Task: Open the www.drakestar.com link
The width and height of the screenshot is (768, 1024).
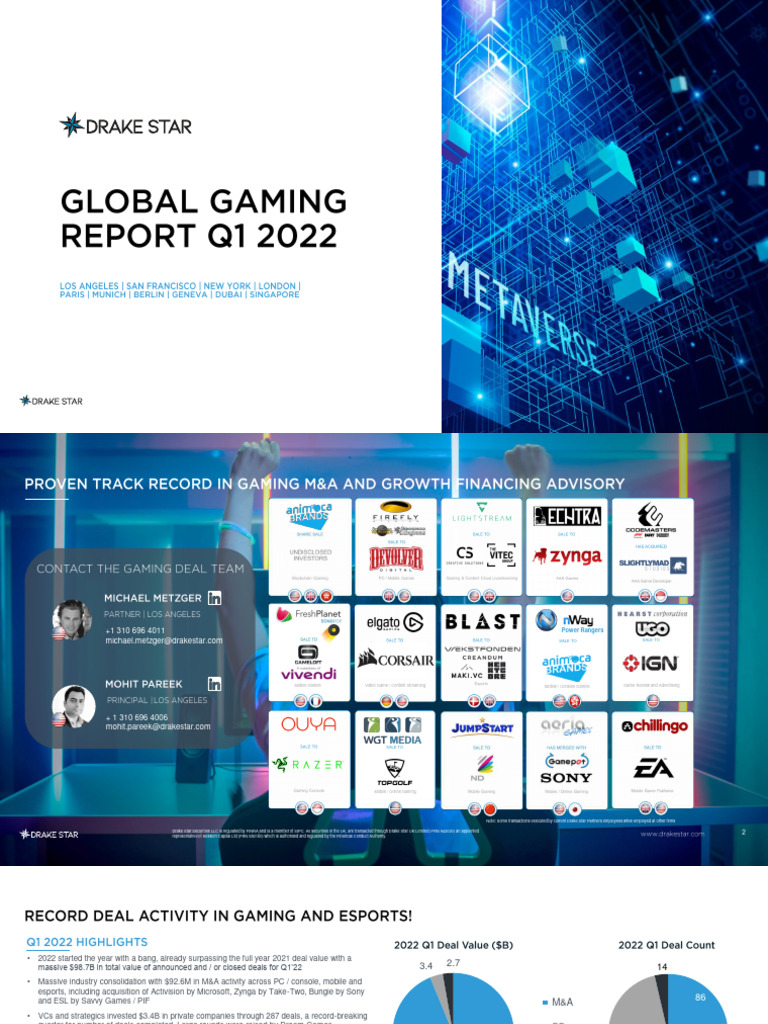Action: 672,834
